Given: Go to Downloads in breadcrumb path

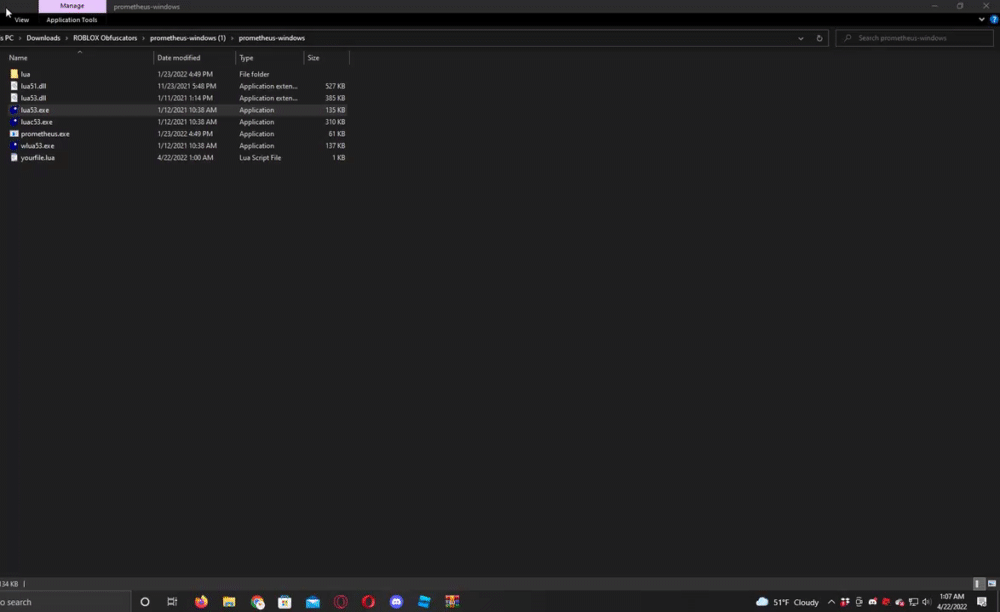Looking at the screenshot, I should coord(43,38).
